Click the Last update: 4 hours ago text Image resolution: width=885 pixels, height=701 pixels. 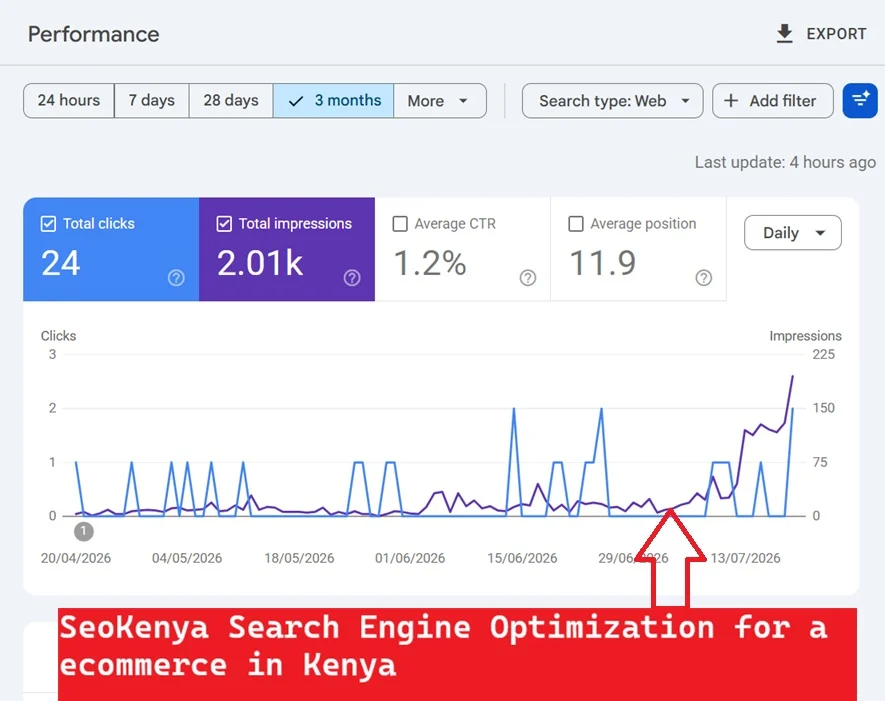(785, 163)
